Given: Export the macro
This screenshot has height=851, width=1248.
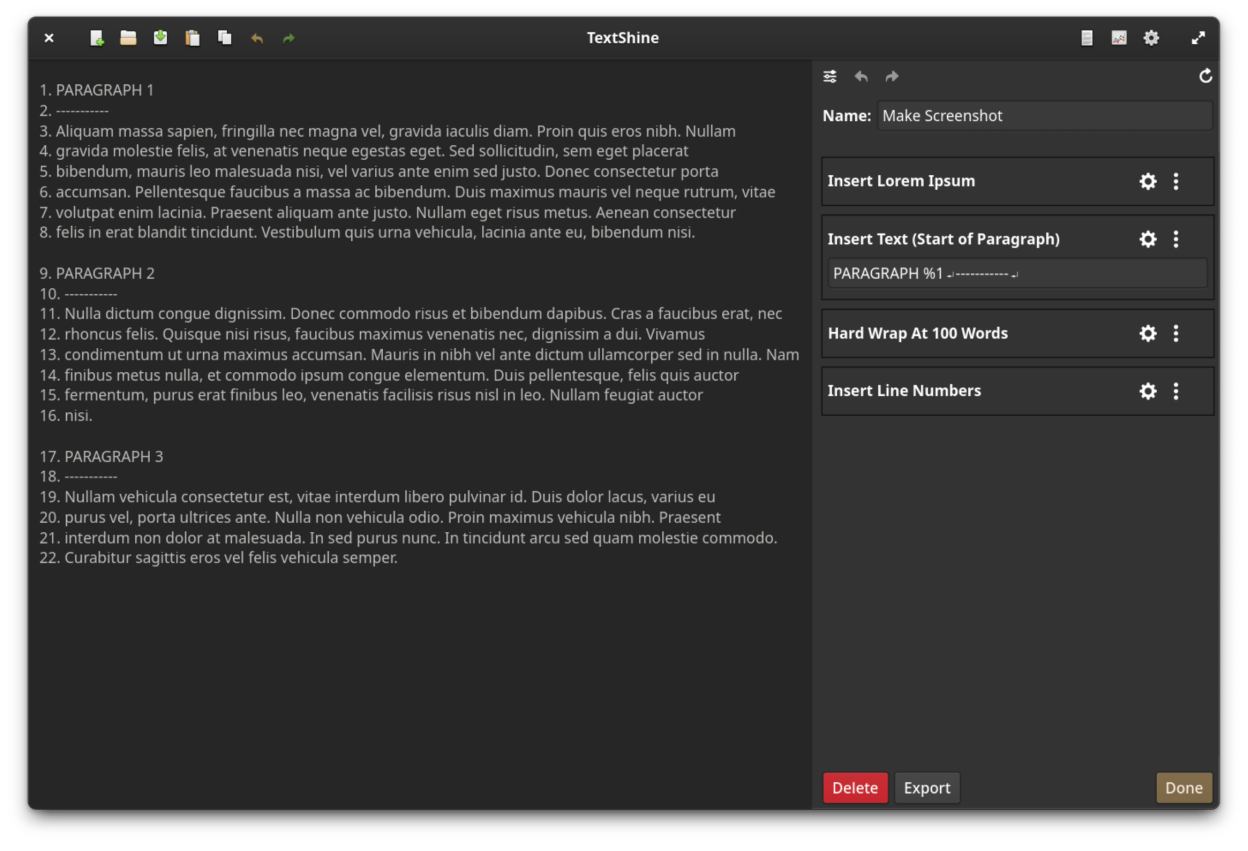Looking at the screenshot, I should click(927, 788).
